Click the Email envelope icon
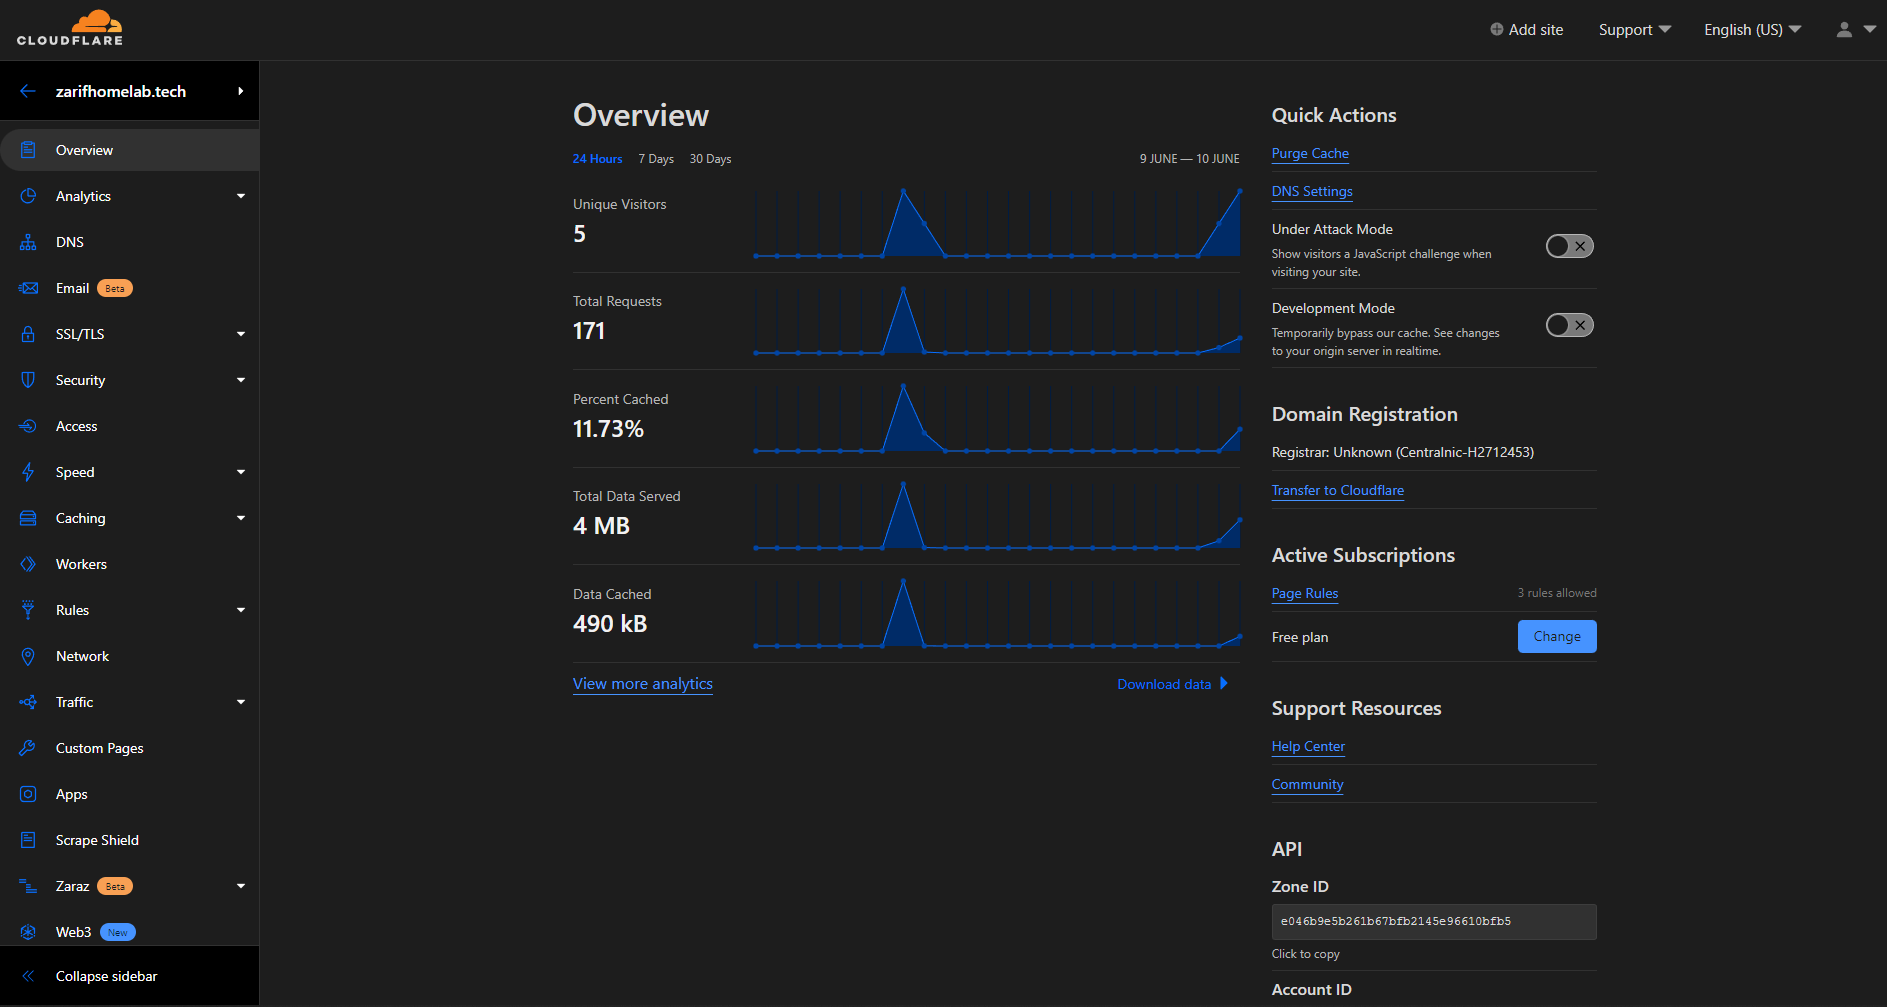This screenshot has width=1887, height=1007. (28, 288)
